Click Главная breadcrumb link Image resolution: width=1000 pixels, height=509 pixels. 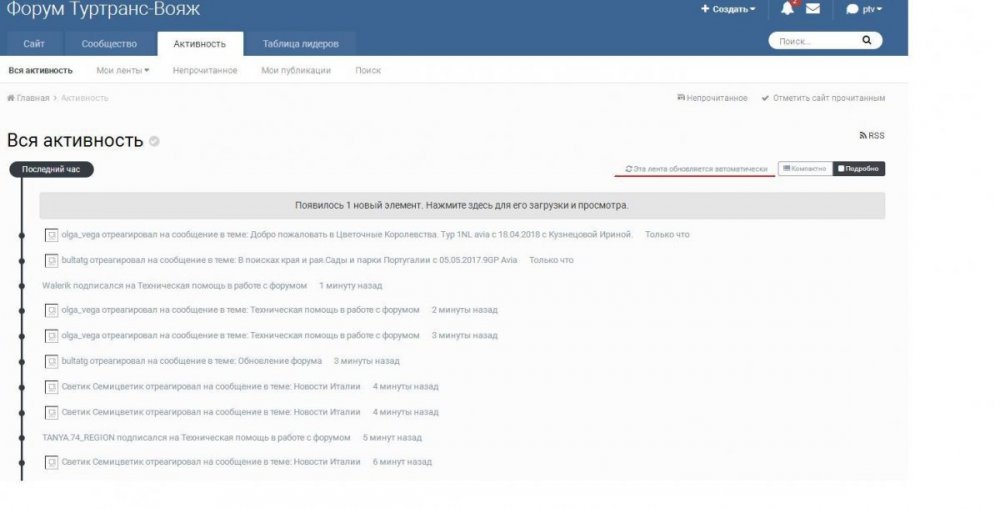click(33, 98)
